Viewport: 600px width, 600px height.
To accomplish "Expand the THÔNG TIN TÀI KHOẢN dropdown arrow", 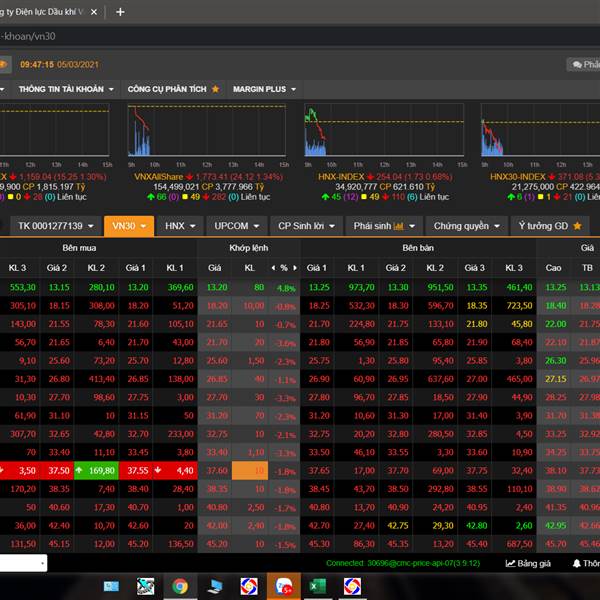I will [x=111, y=90].
